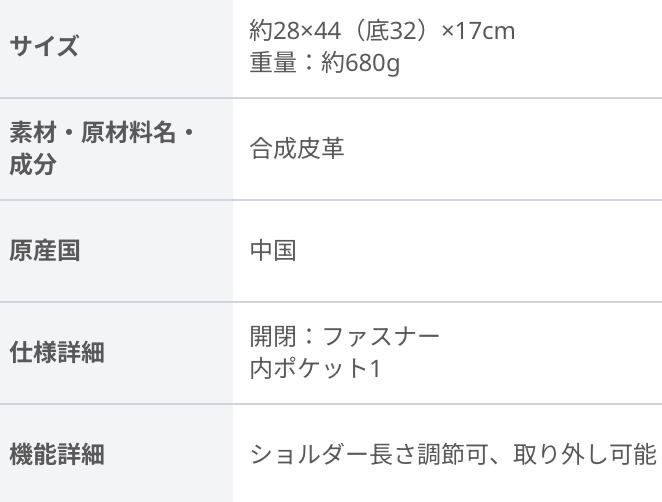Click the 原産国 row header
Image resolution: width=662 pixels, height=502 pixels.
(x=45, y=250)
